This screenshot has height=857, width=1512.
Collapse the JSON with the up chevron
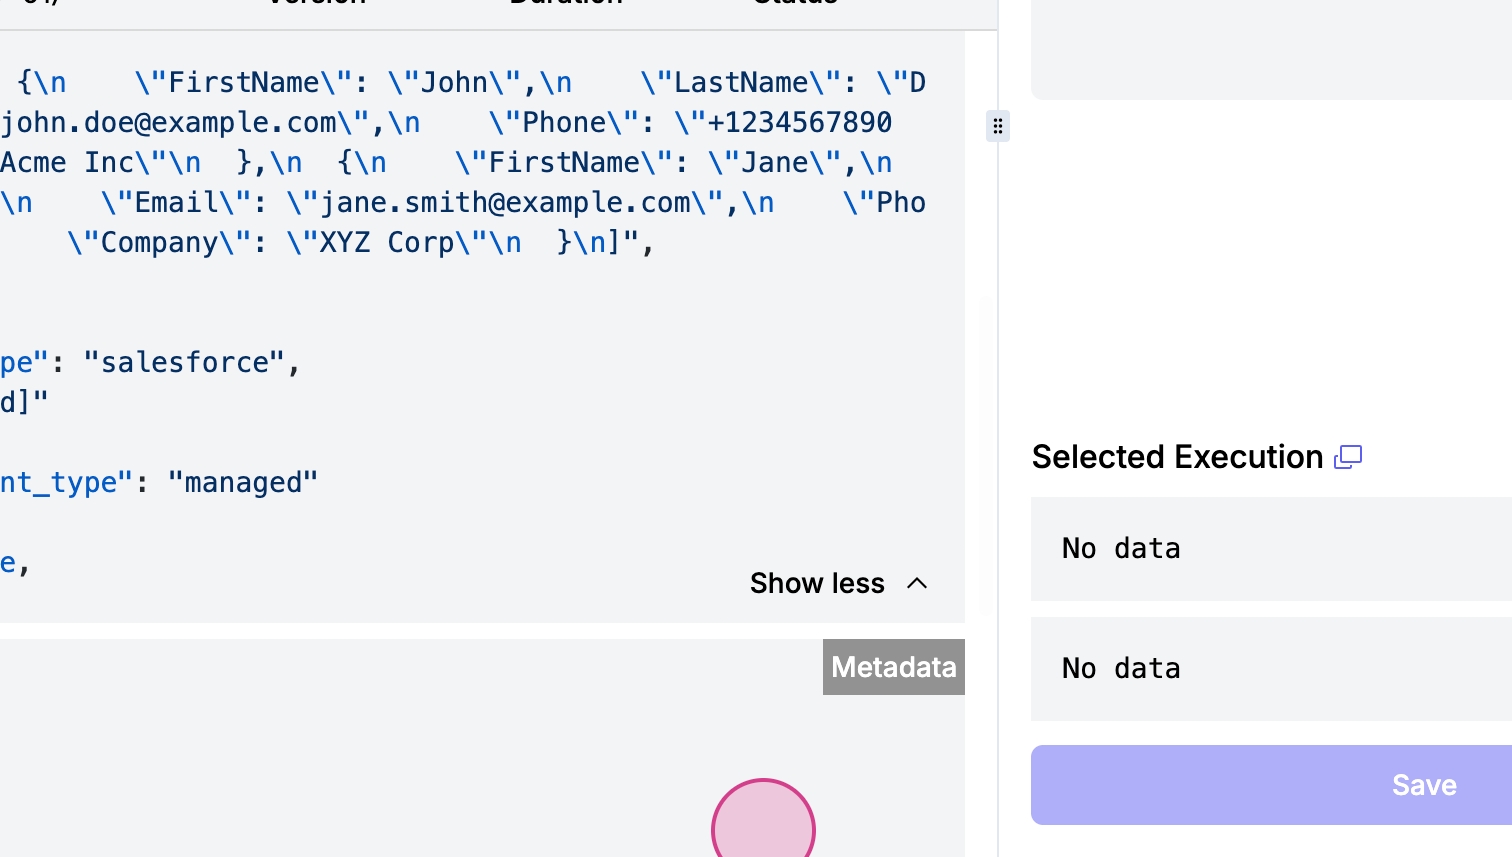tap(917, 583)
